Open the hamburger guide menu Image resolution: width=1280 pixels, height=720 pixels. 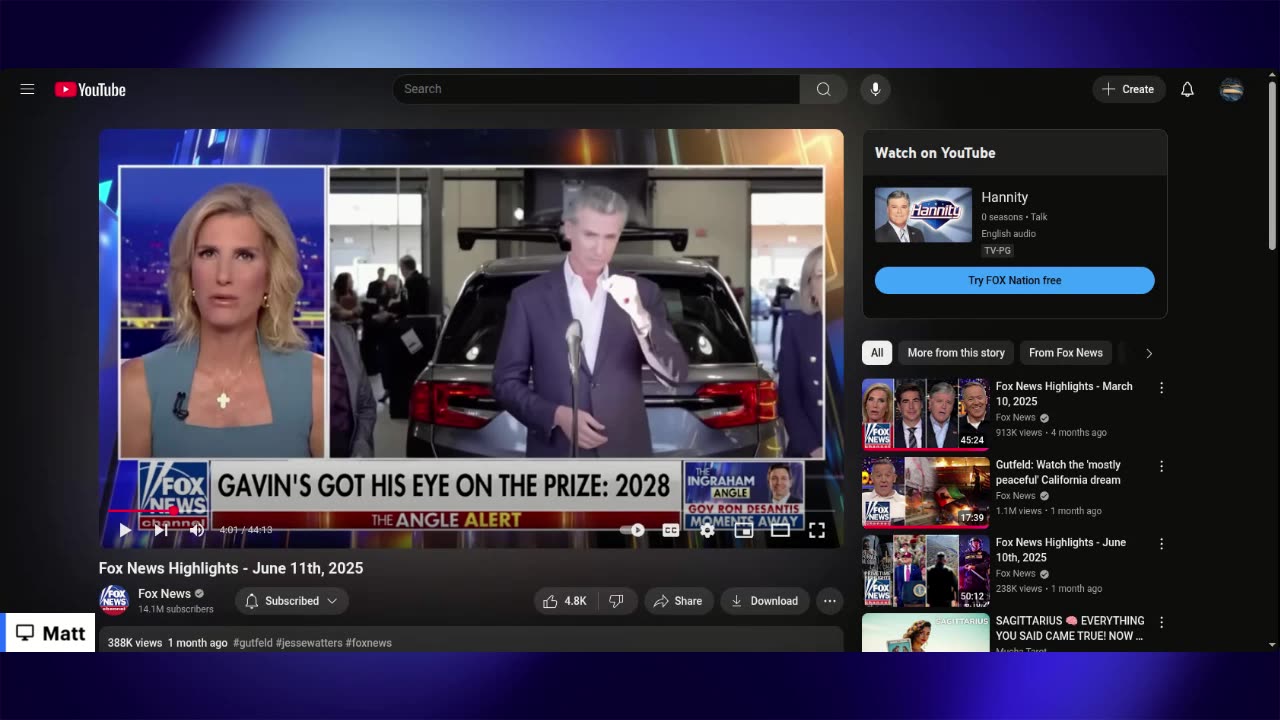[27, 89]
